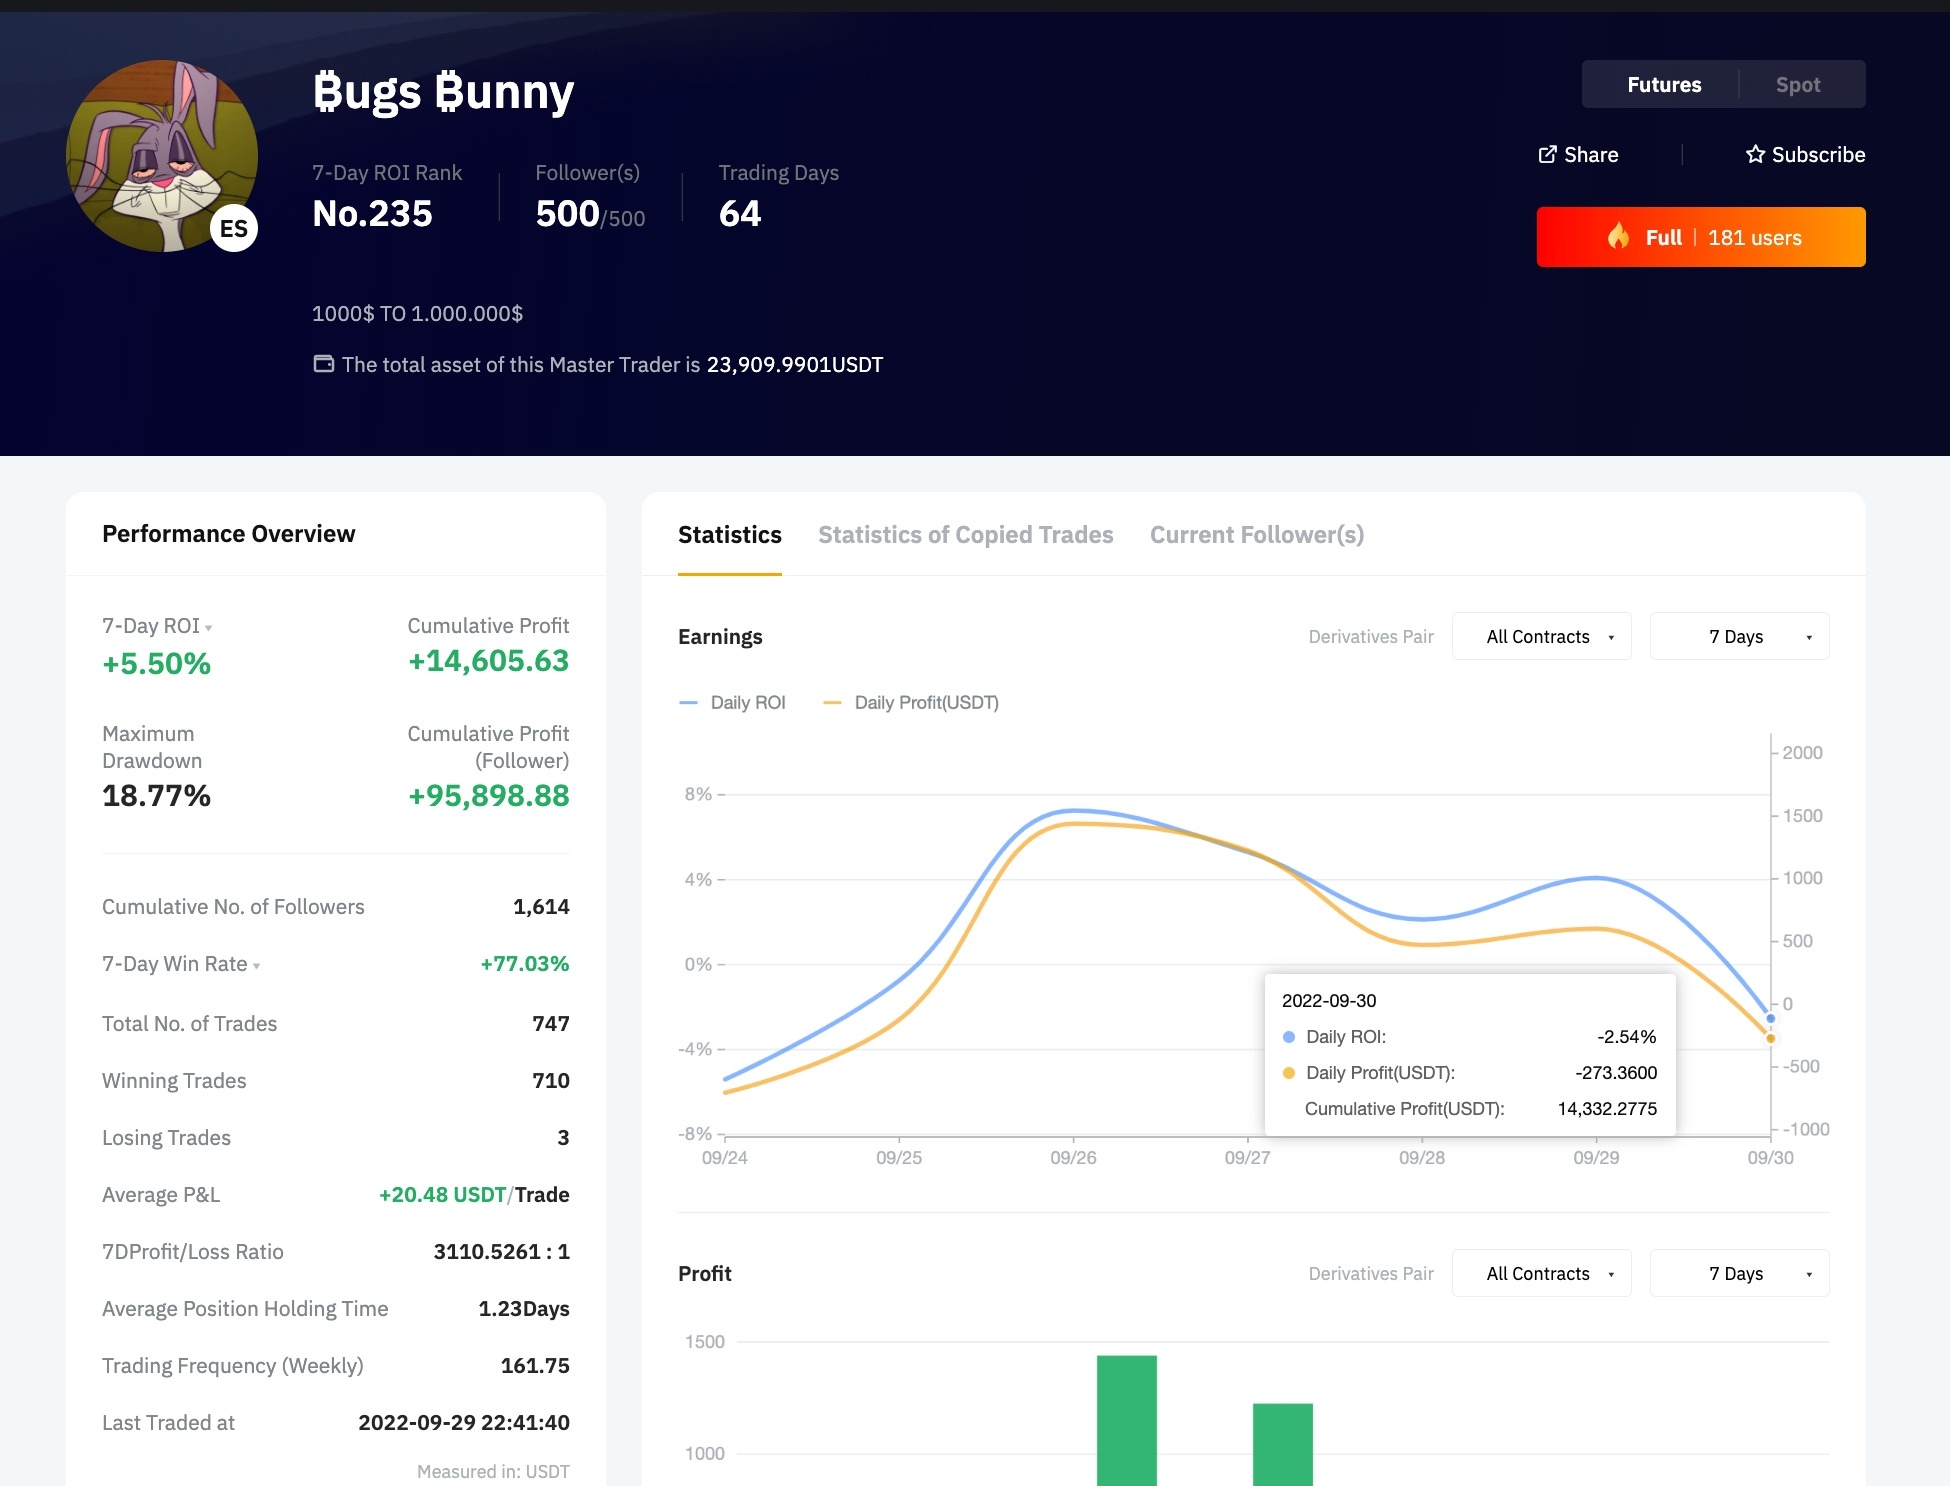Click the shorter green profit bar
Viewport: 1950px width, 1486px height.
pos(1283,1444)
